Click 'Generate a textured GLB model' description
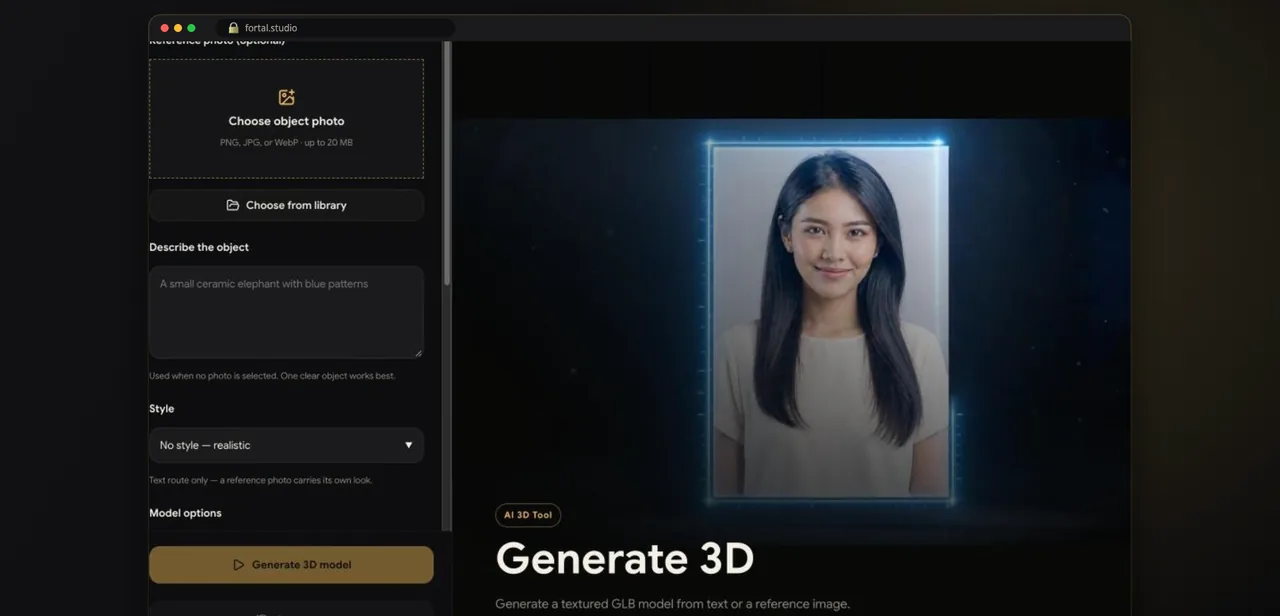 tap(672, 604)
